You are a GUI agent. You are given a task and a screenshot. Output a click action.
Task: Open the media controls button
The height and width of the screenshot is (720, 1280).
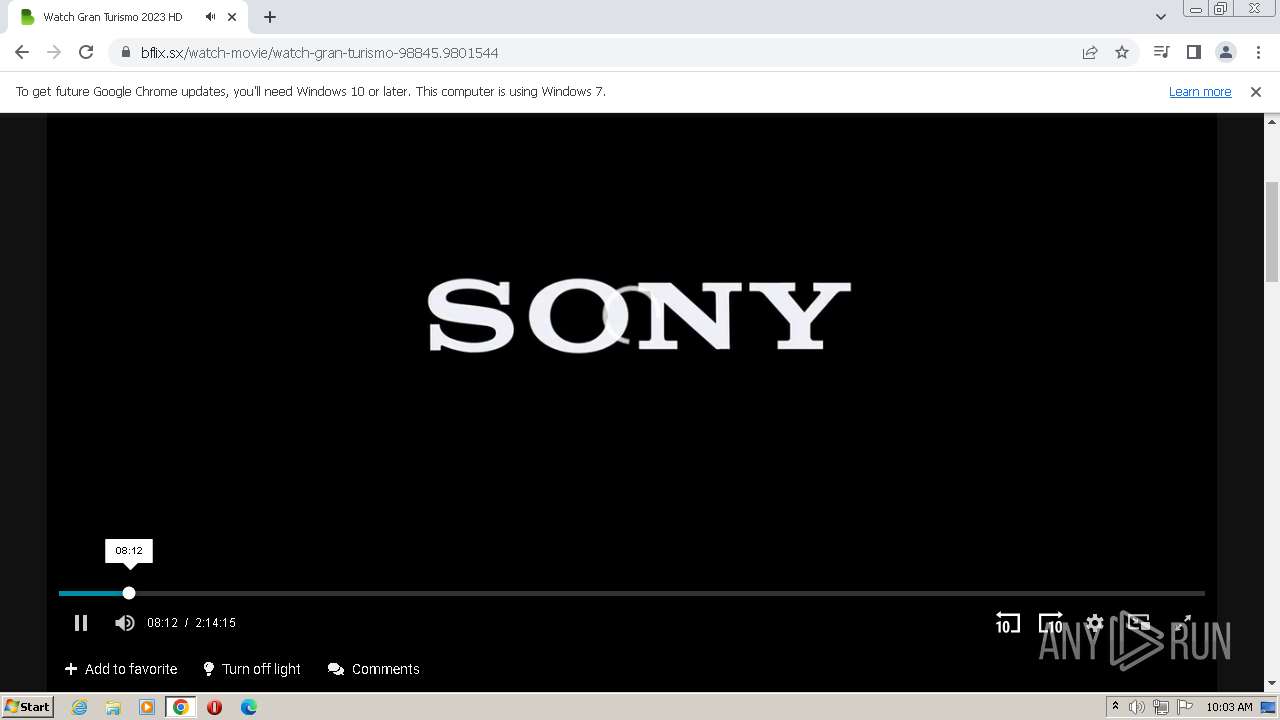tap(1161, 52)
